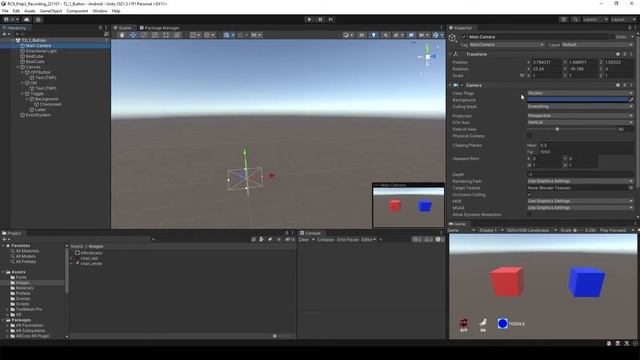This screenshot has width=640, height=360.
Task: Open the settings gear in the top-left toolbar
Action: pyautogui.click(x=38, y=19)
